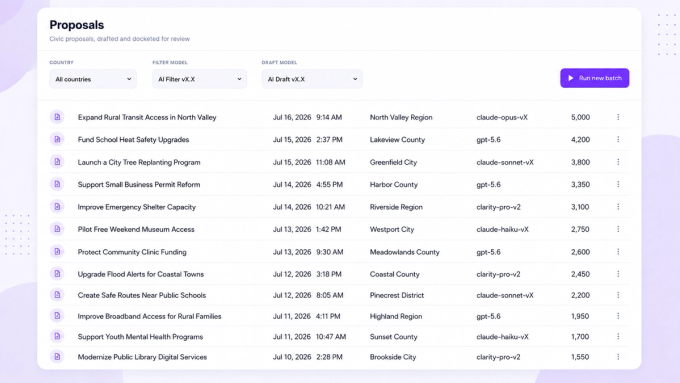Screen dimensions: 680x383
Task: Click document icon for Expand Rural Transit Access
Action: 57,117
